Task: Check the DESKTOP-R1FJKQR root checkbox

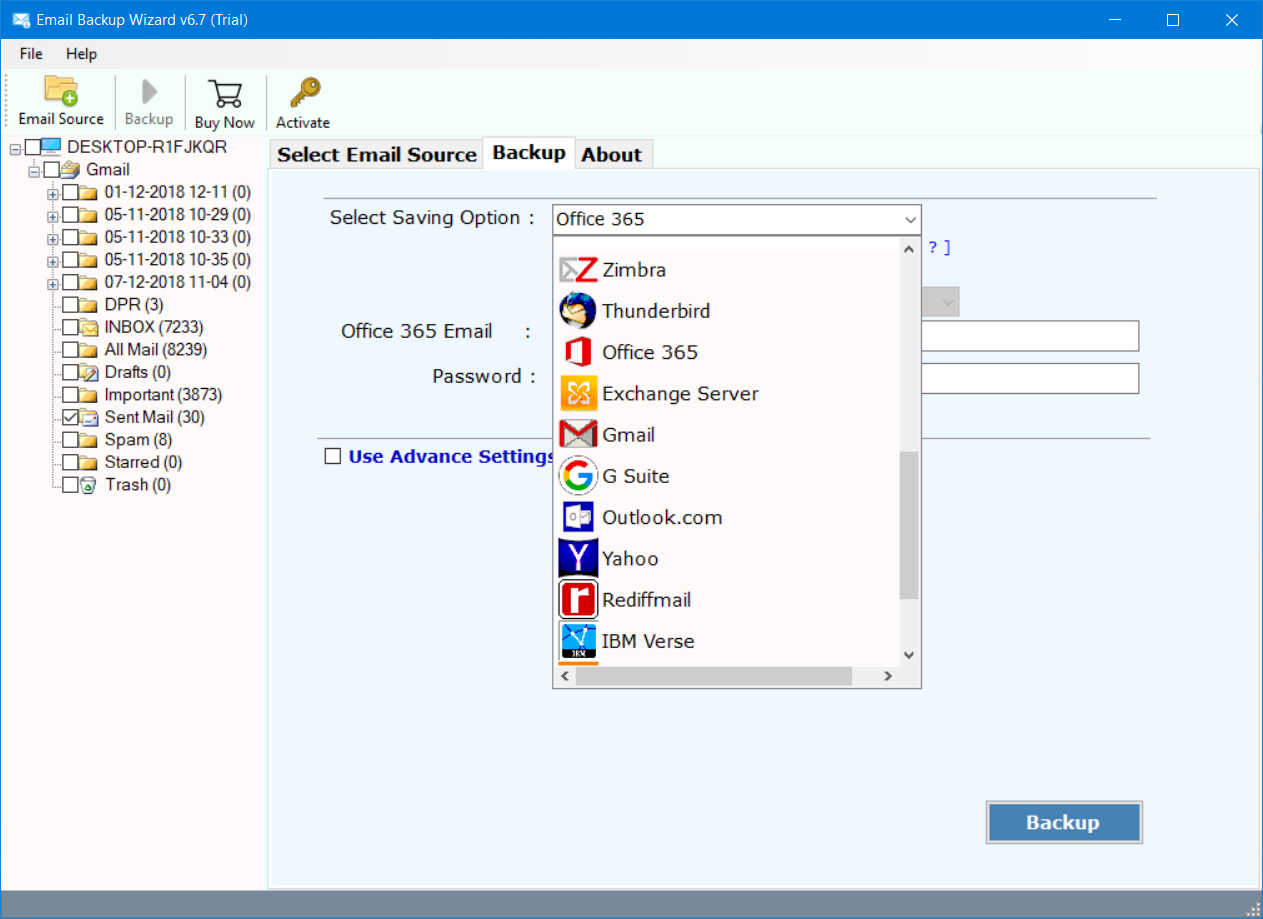Action: click(x=32, y=148)
